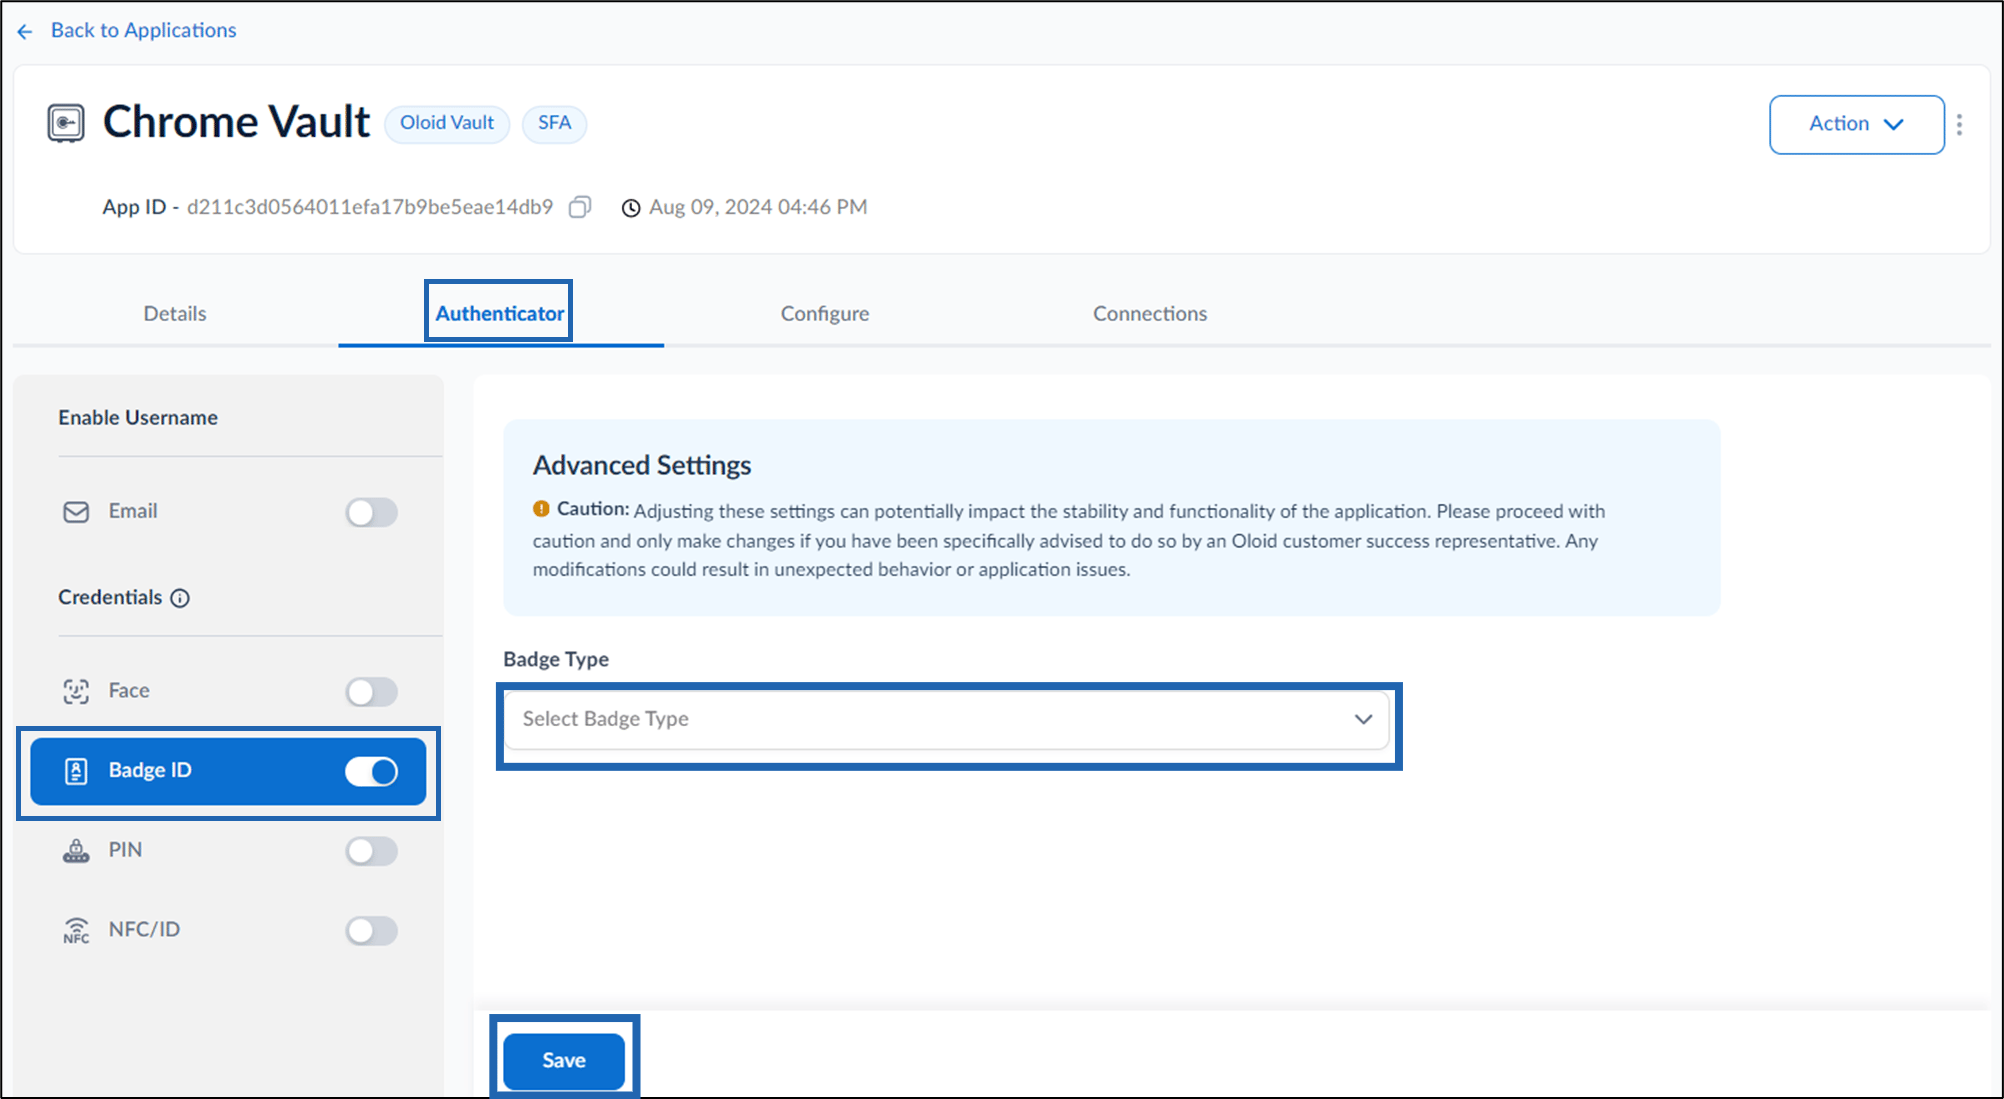The height and width of the screenshot is (1099, 2004).
Task: Switch to the Connections tab
Action: 1150,313
